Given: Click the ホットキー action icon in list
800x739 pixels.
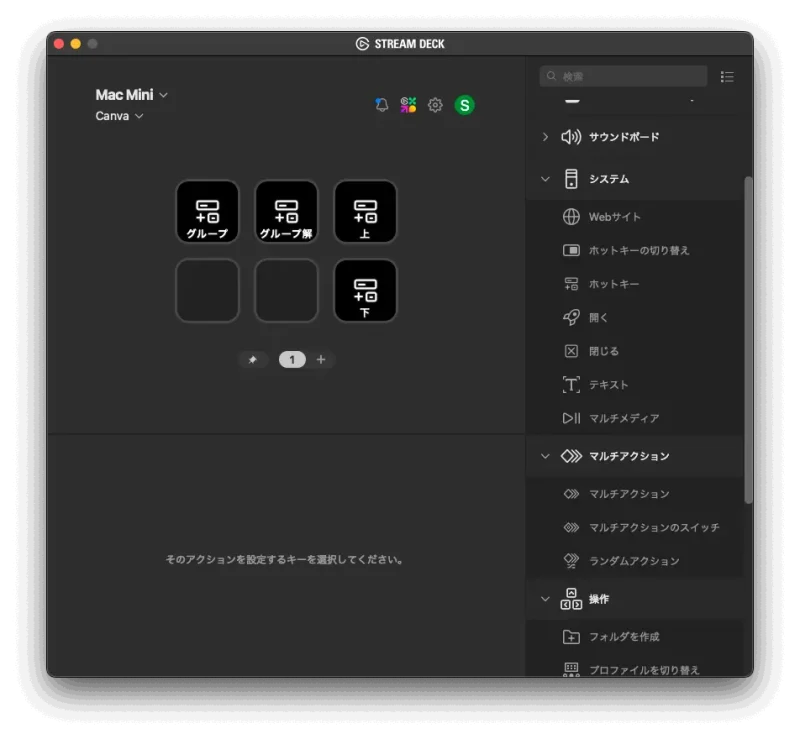Looking at the screenshot, I should (x=571, y=284).
